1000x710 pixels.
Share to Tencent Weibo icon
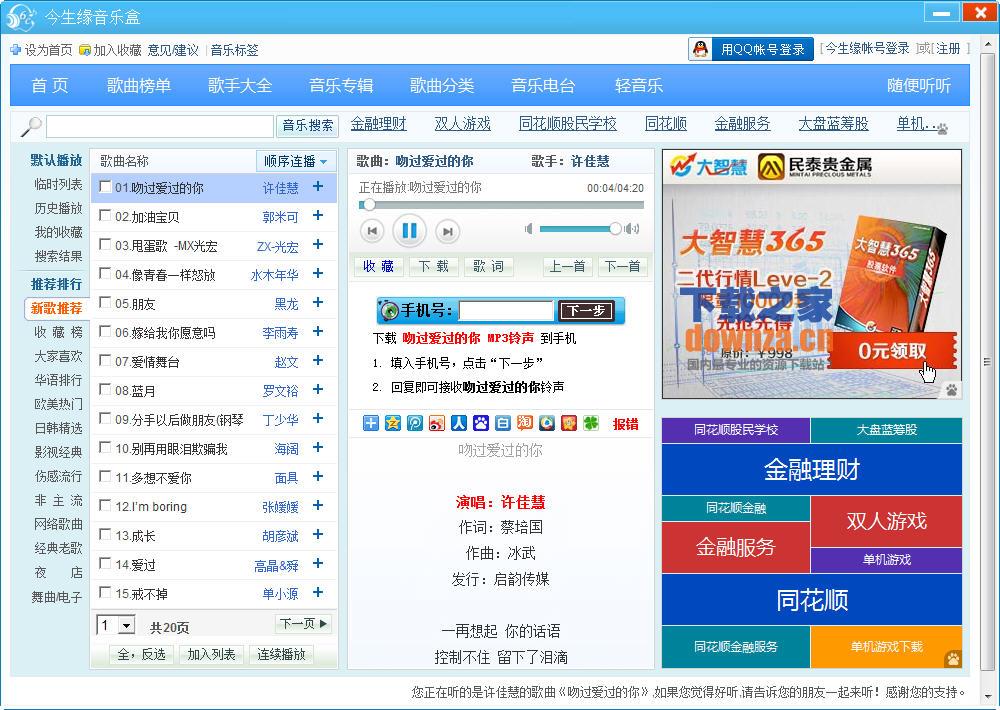coord(415,423)
